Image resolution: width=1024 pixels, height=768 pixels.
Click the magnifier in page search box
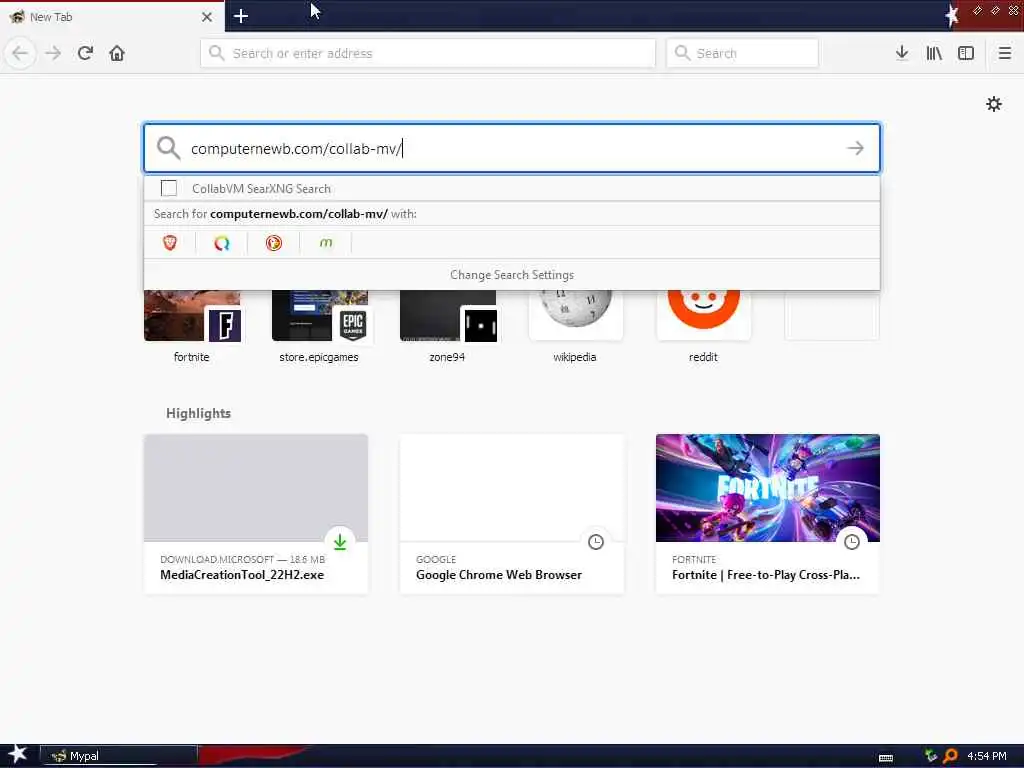coord(168,148)
